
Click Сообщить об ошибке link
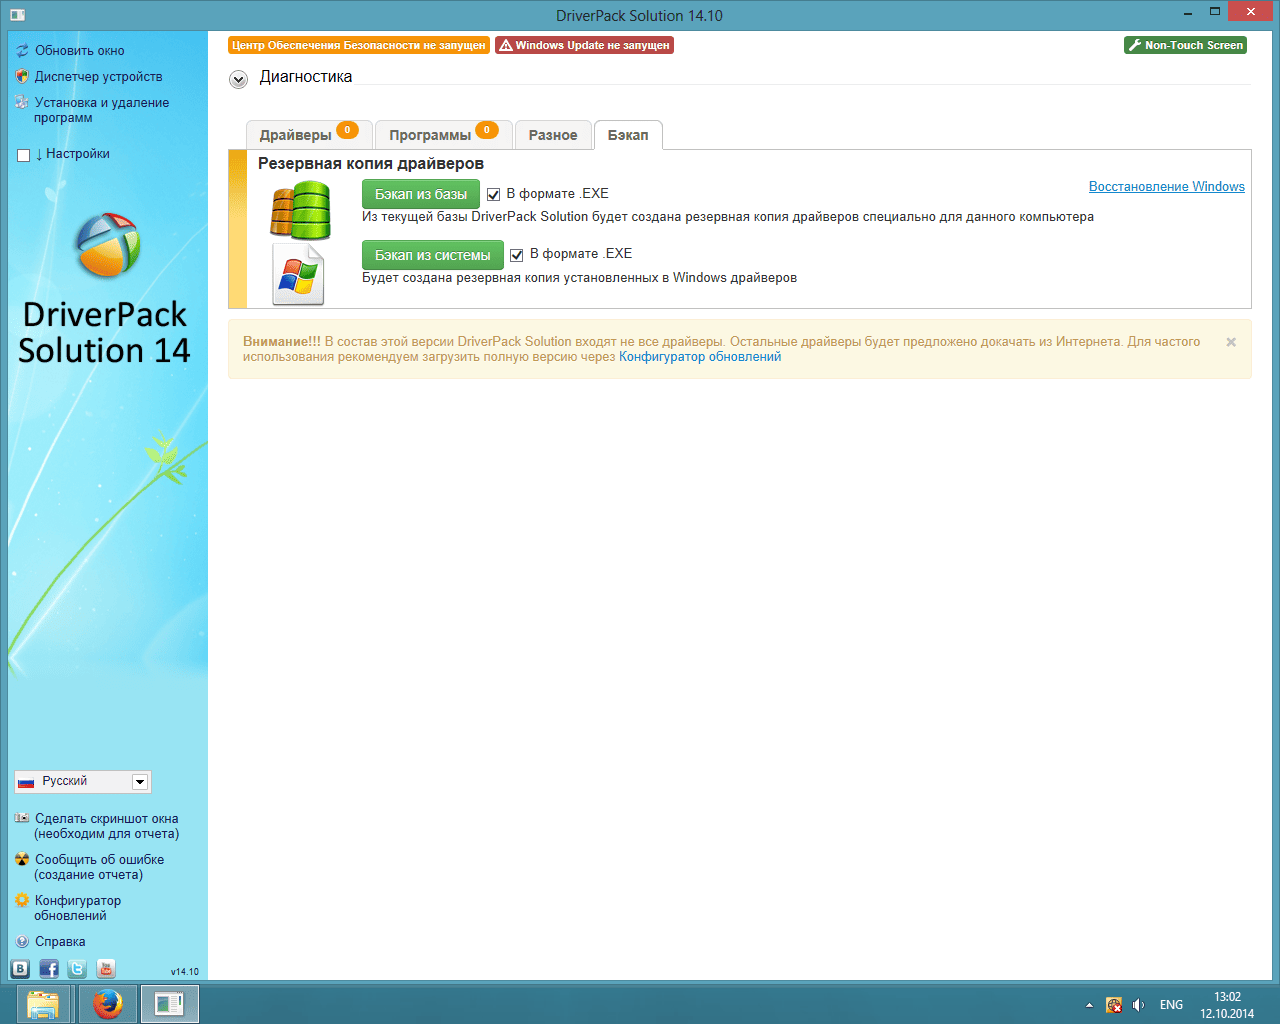(x=99, y=867)
